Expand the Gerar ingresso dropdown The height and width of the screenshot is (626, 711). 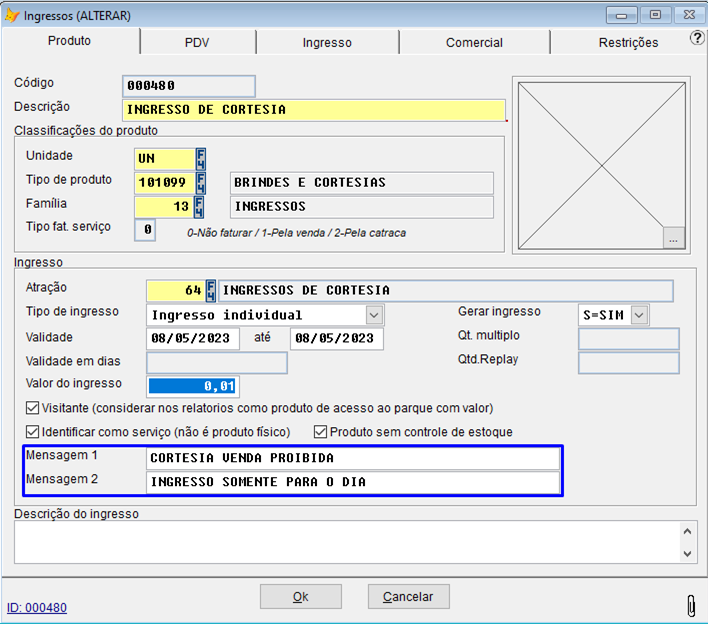point(639,315)
